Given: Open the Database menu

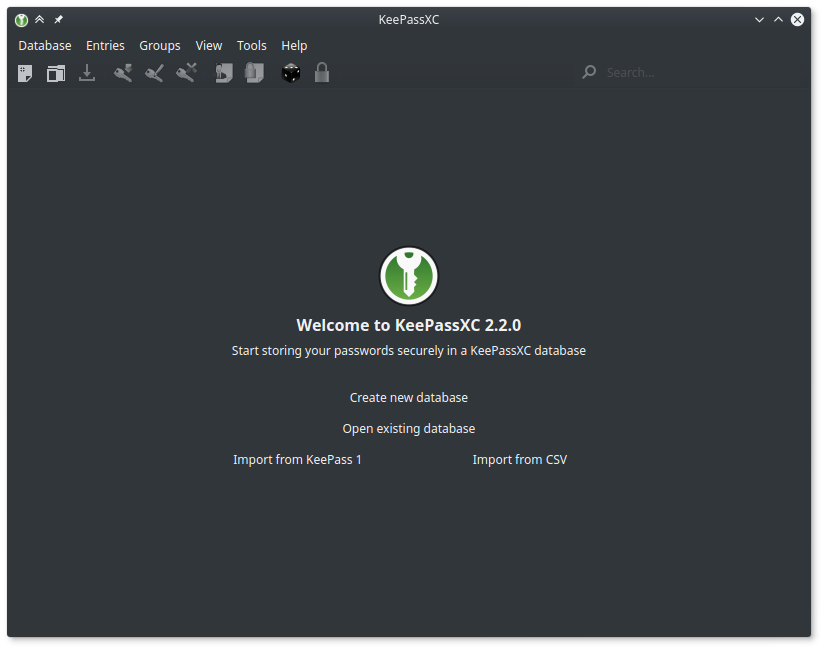Looking at the screenshot, I should pos(45,46).
